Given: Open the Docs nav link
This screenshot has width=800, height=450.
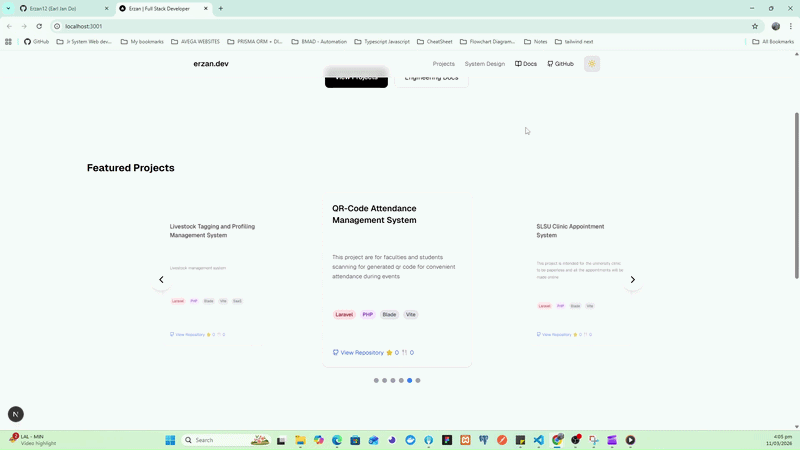Looking at the screenshot, I should coord(526,64).
